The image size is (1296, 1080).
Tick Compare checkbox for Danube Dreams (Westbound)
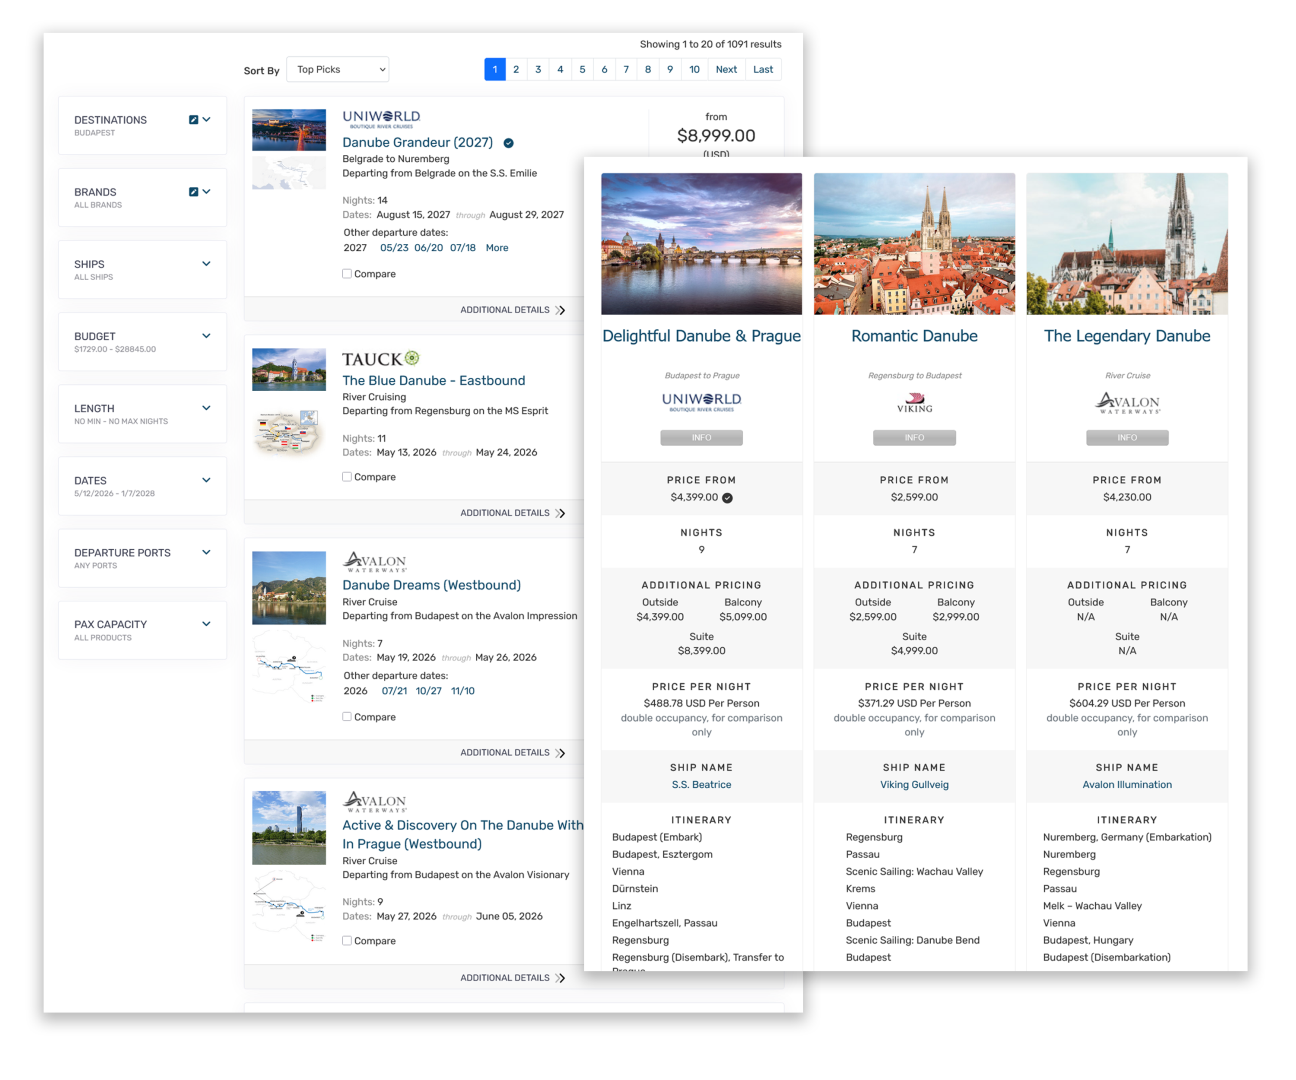pyautogui.click(x=347, y=717)
